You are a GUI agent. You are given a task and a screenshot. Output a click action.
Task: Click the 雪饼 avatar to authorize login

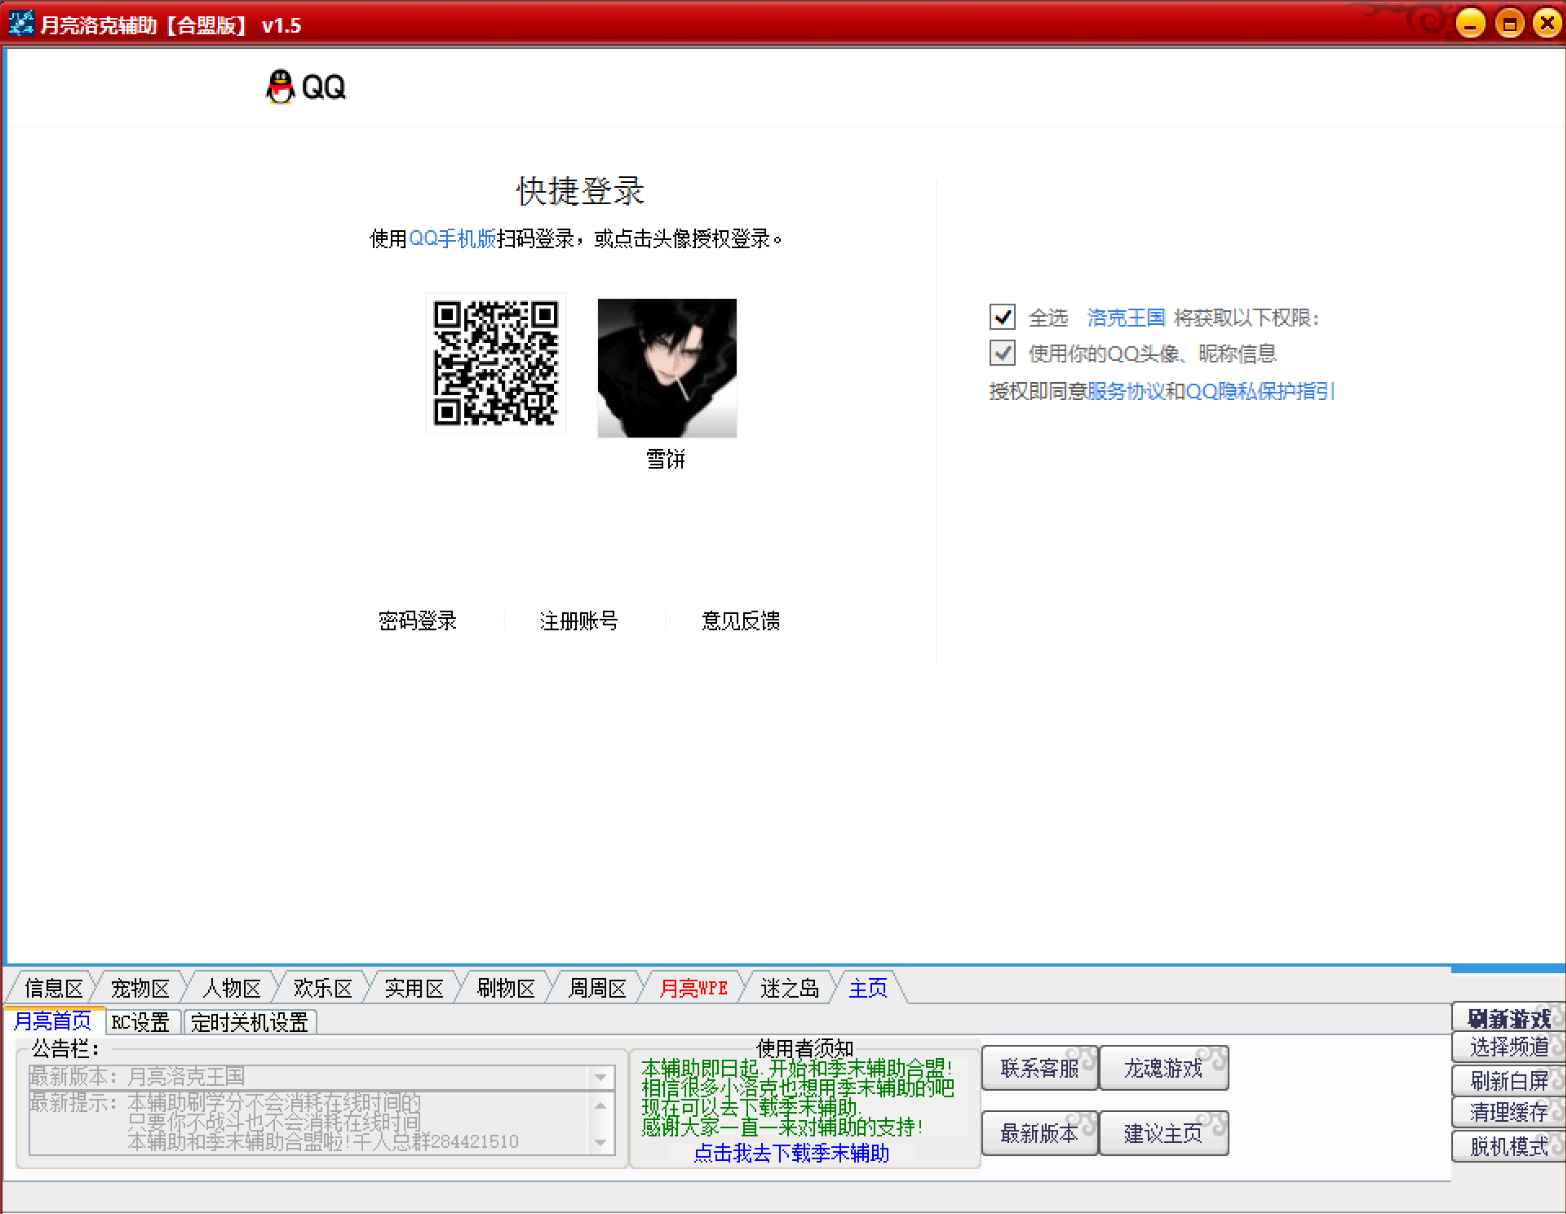point(666,368)
